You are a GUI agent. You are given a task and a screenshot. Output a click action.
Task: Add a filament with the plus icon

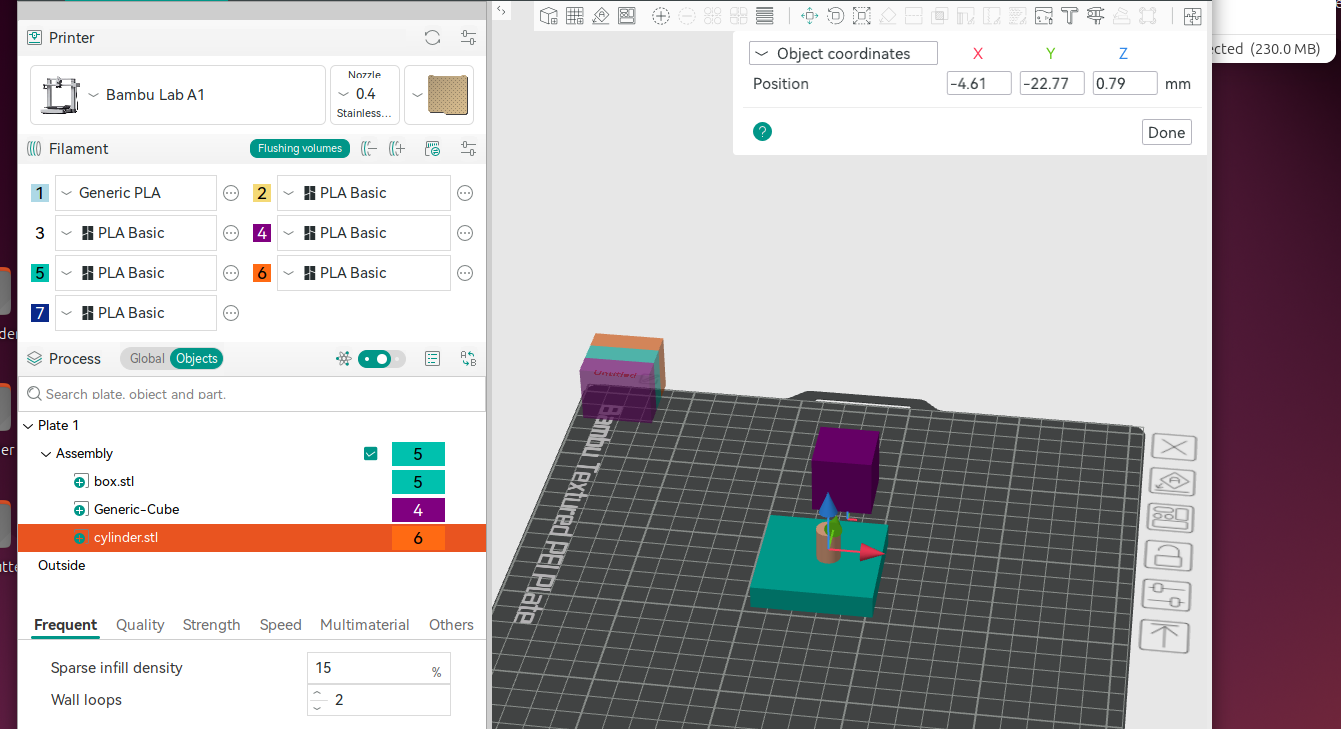[x=397, y=149]
